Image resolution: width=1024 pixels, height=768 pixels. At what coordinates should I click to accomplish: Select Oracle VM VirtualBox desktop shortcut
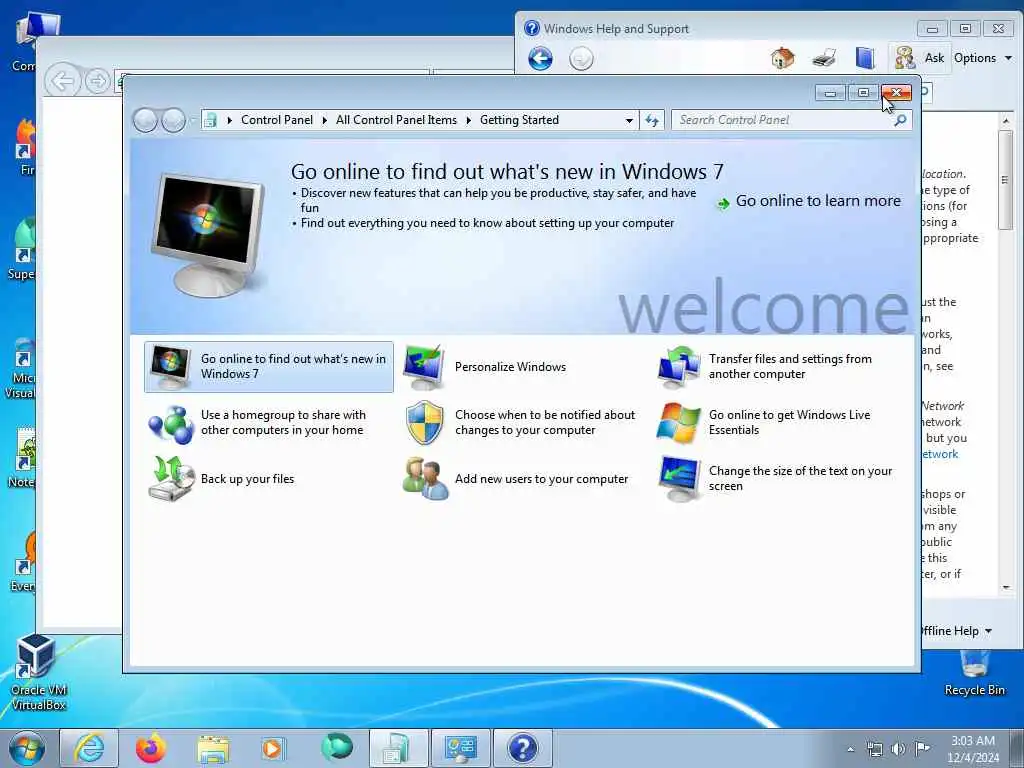(38, 673)
